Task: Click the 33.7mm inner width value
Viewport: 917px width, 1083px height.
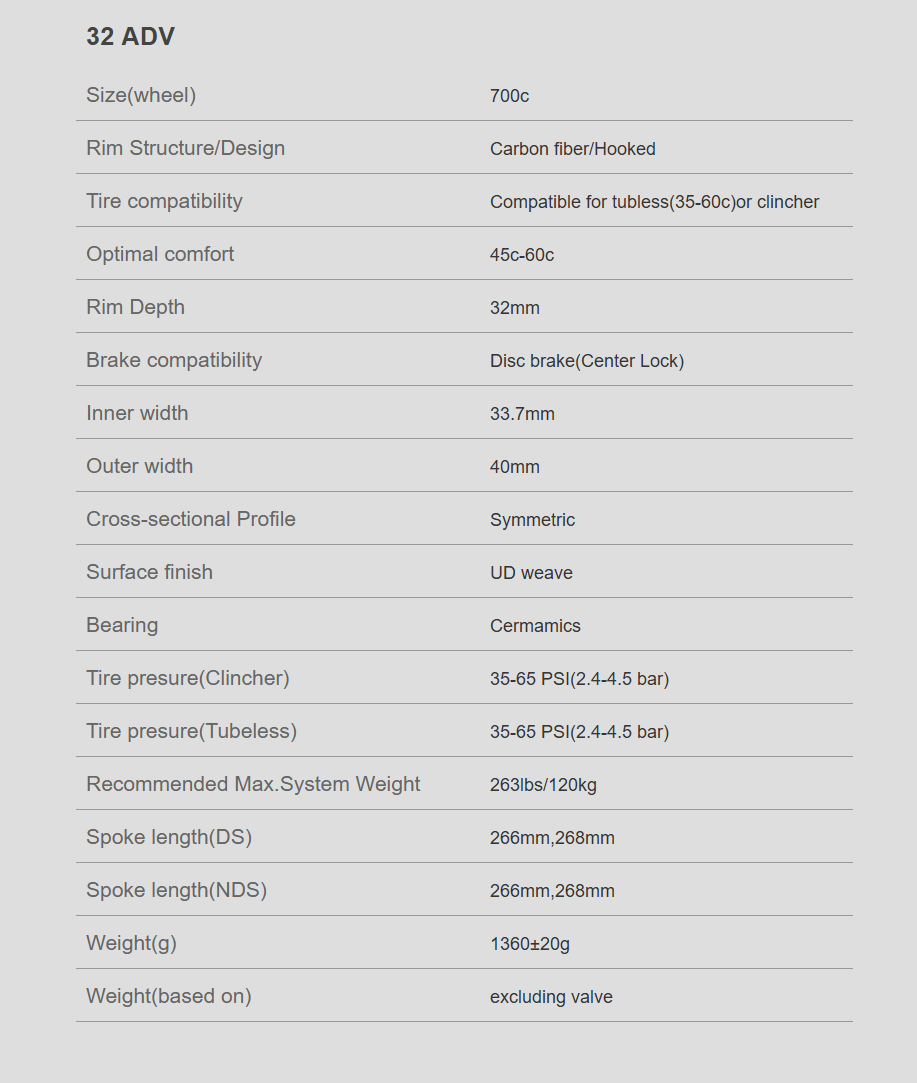Action: [x=522, y=414]
